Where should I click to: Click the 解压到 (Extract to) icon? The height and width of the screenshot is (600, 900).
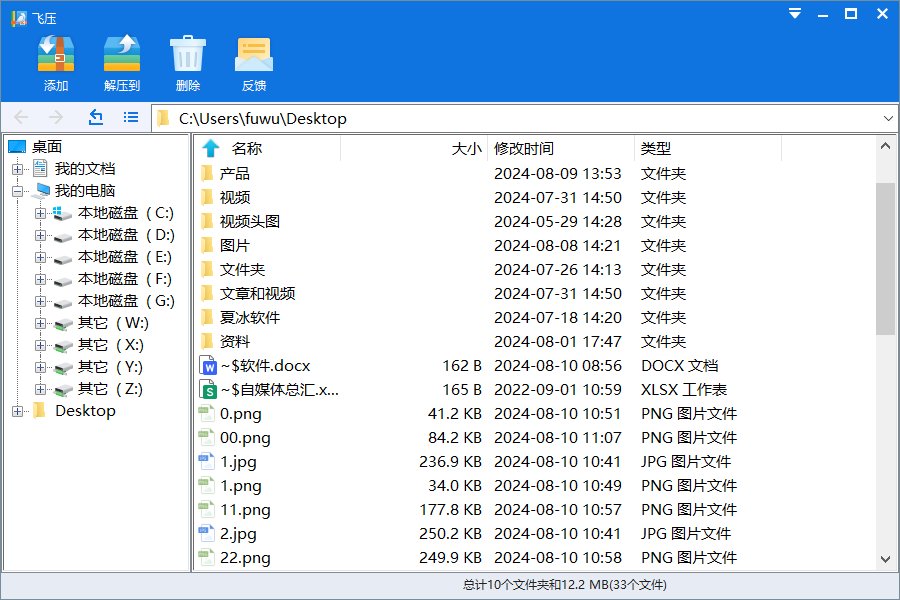[122, 53]
